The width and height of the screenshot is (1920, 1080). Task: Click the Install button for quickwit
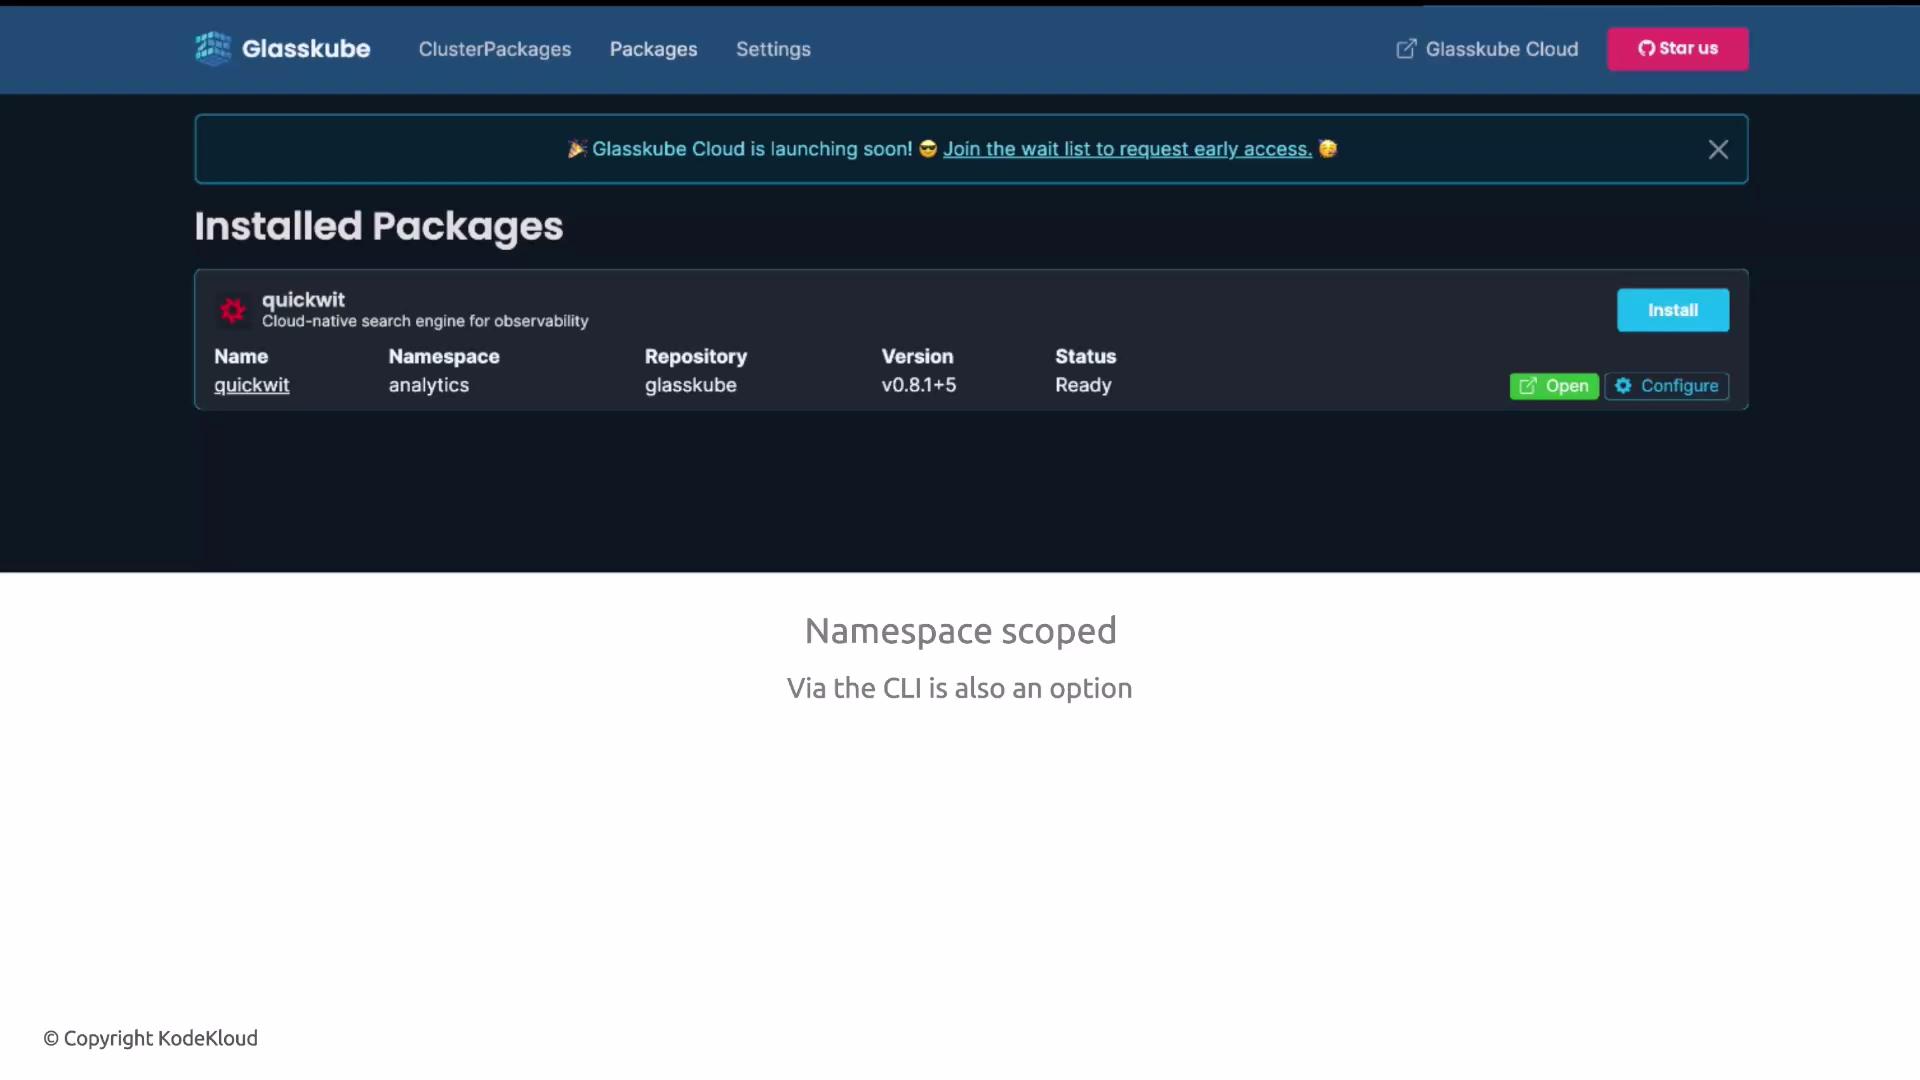coord(1673,310)
